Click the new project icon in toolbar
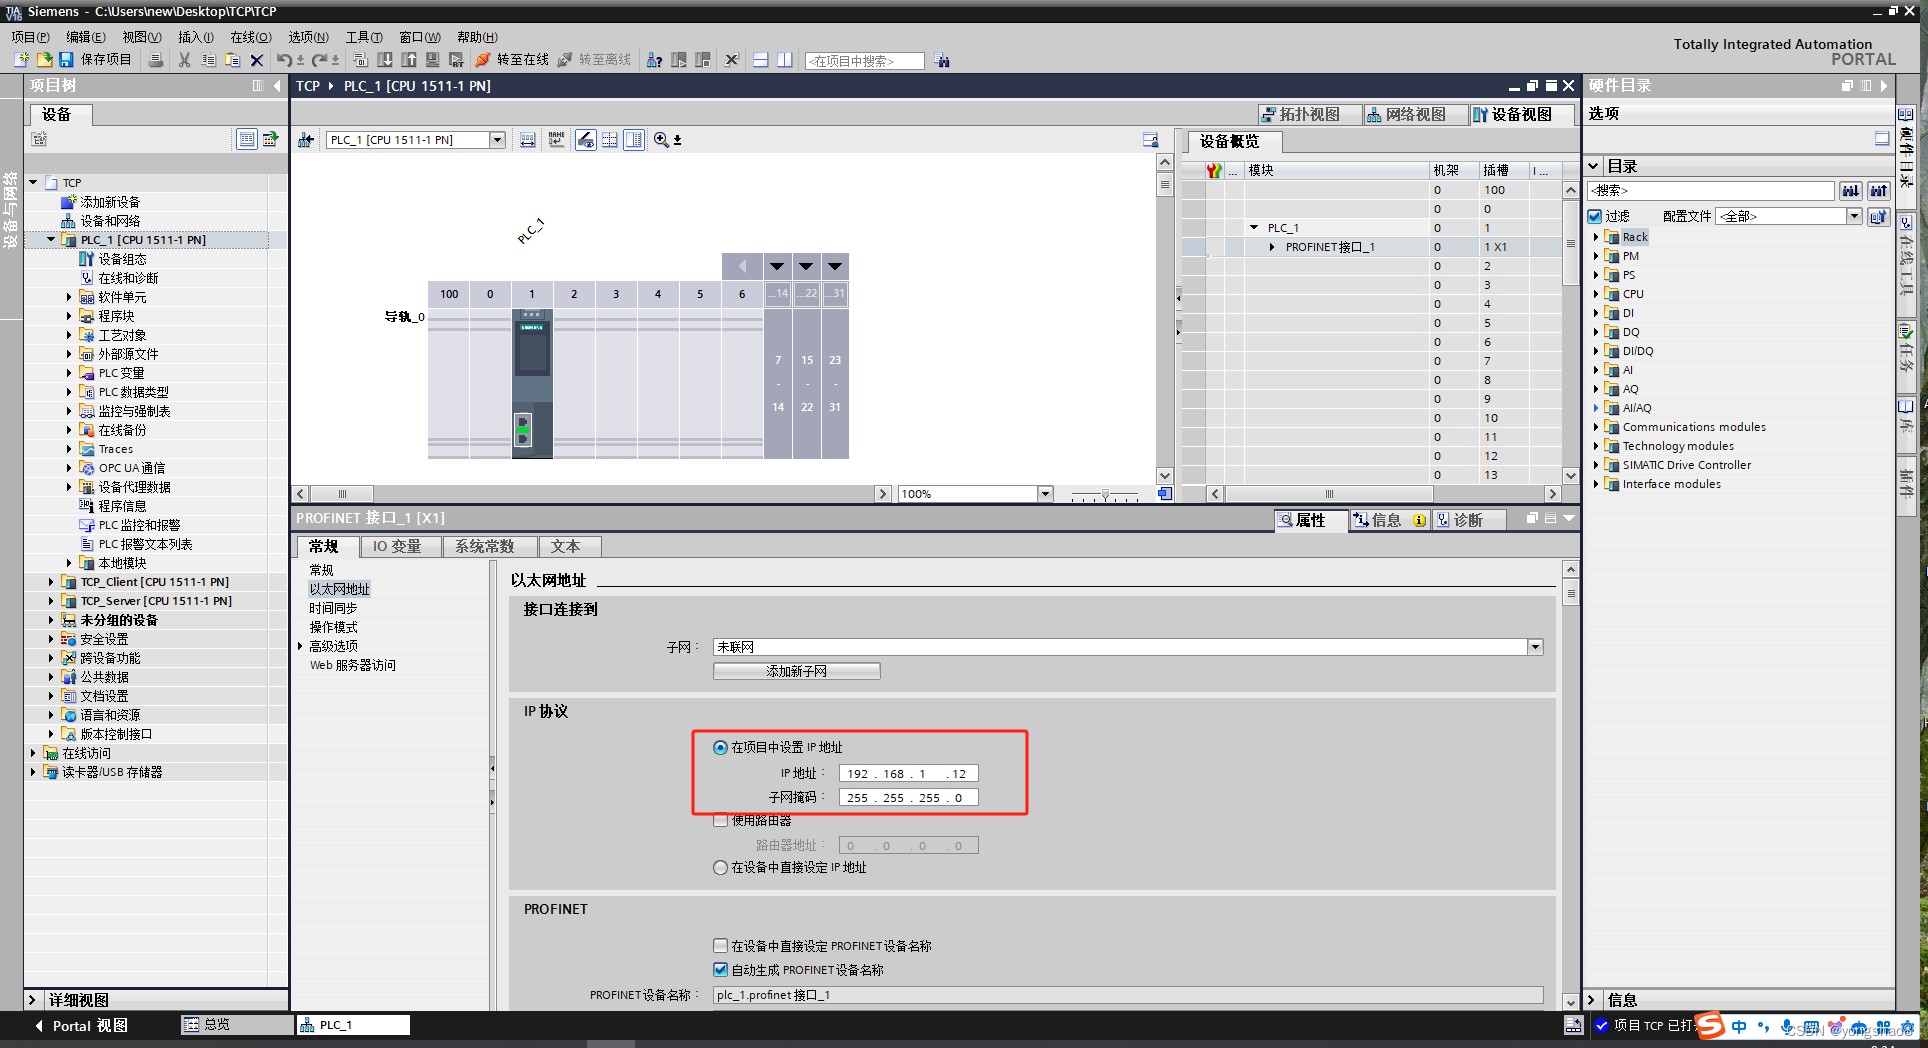1928x1048 pixels. coord(21,60)
